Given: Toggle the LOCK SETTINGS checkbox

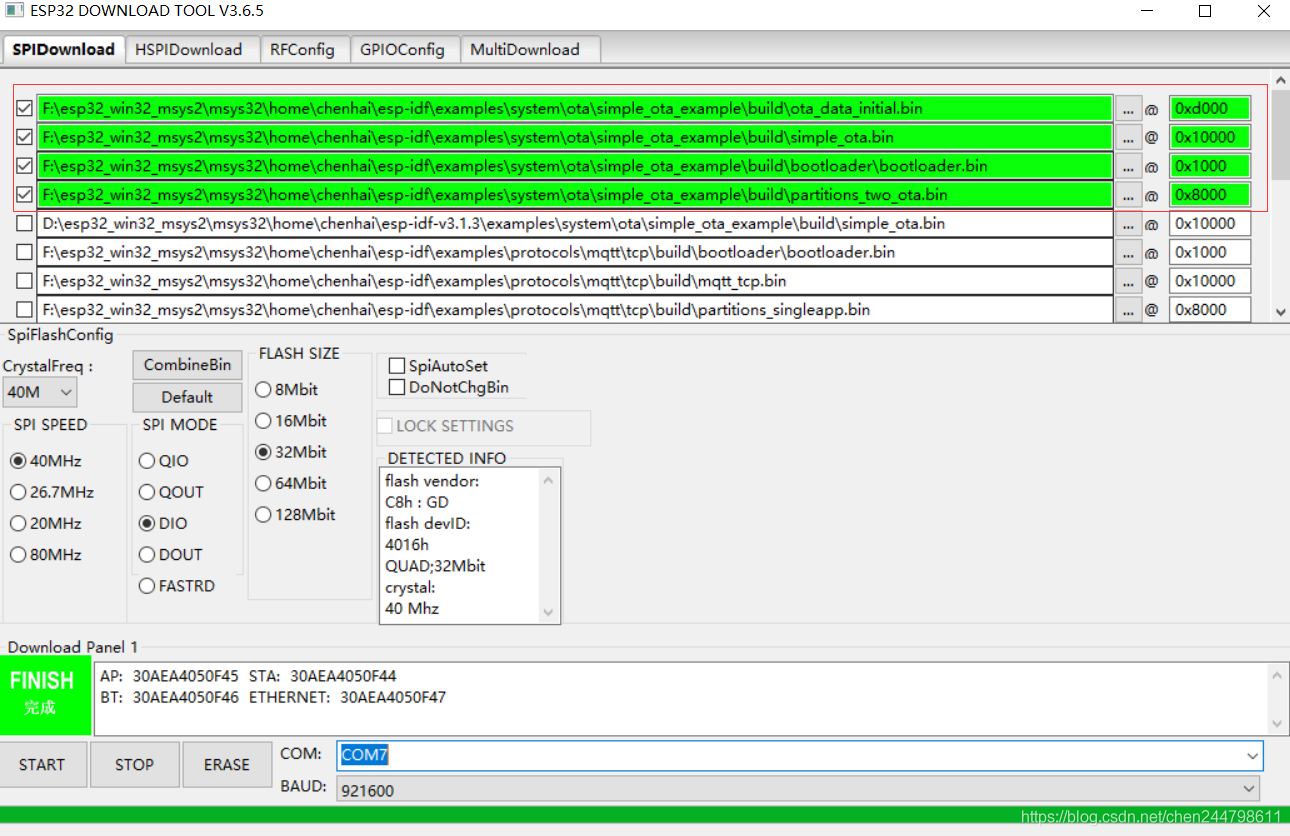Looking at the screenshot, I should (x=385, y=426).
